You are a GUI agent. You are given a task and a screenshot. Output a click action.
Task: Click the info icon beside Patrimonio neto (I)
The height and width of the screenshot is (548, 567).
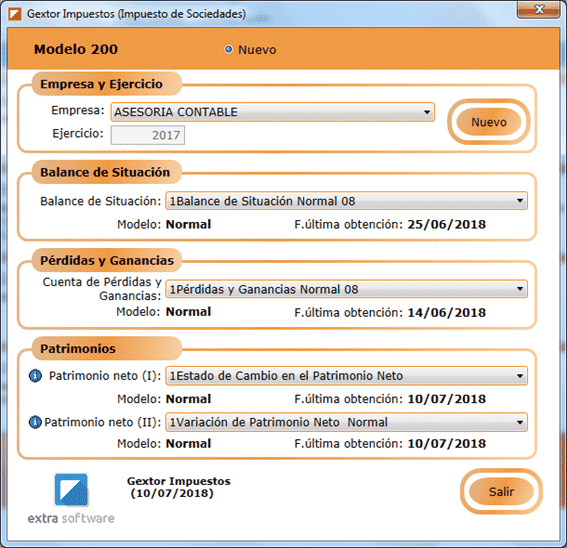click(x=35, y=376)
